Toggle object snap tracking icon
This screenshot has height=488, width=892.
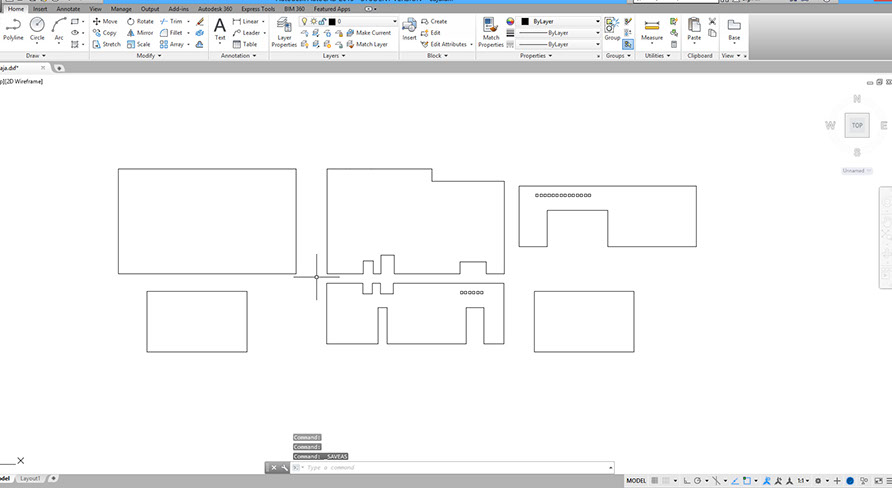(734, 481)
